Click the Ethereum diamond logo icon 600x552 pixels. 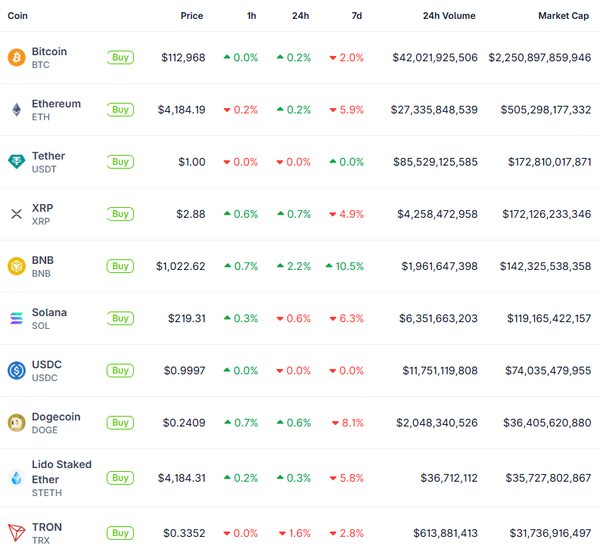tap(16, 110)
